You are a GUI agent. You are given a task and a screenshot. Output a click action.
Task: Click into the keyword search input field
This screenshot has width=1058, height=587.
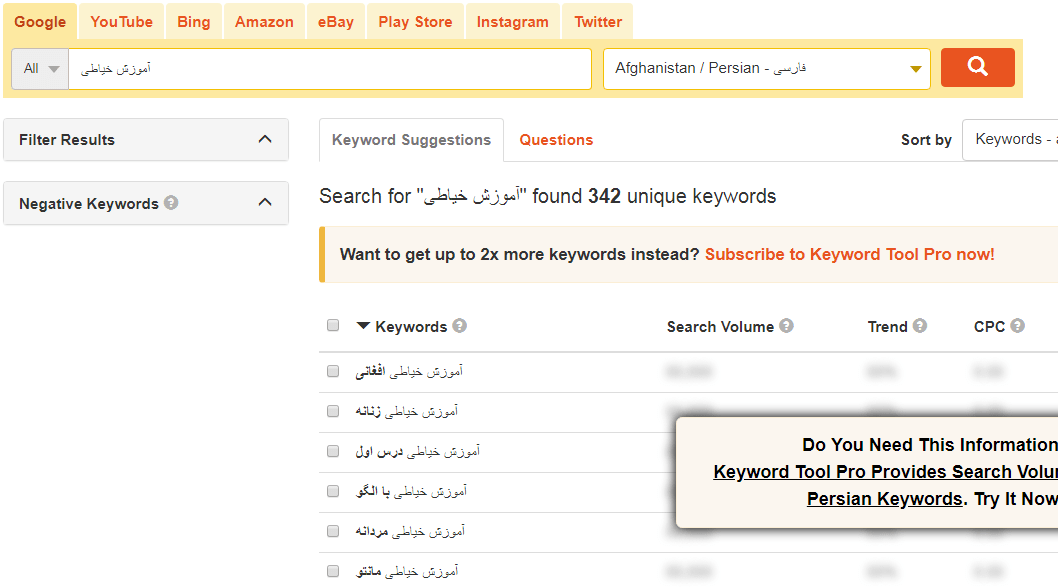330,69
